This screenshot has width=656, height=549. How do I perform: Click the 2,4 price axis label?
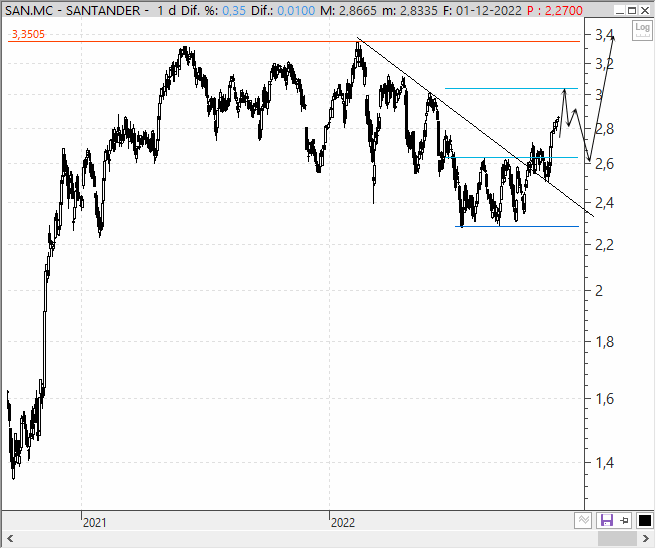point(604,203)
